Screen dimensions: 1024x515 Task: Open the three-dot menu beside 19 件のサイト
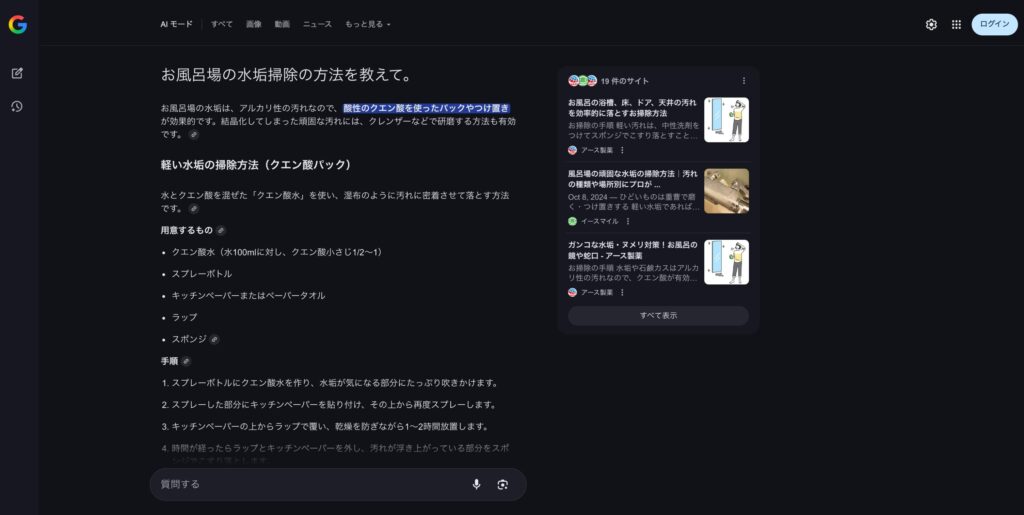[743, 81]
